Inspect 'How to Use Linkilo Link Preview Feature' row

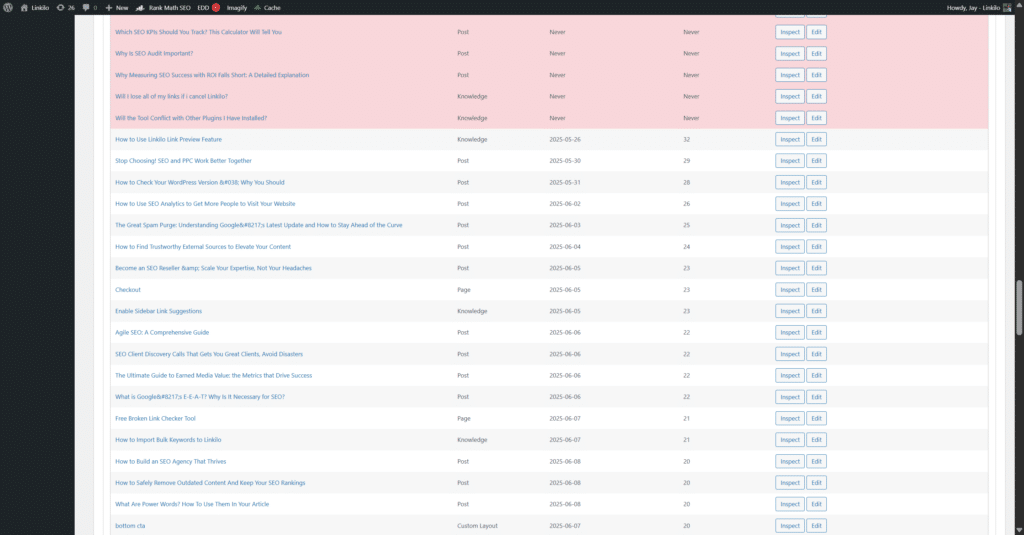tap(790, 139)
